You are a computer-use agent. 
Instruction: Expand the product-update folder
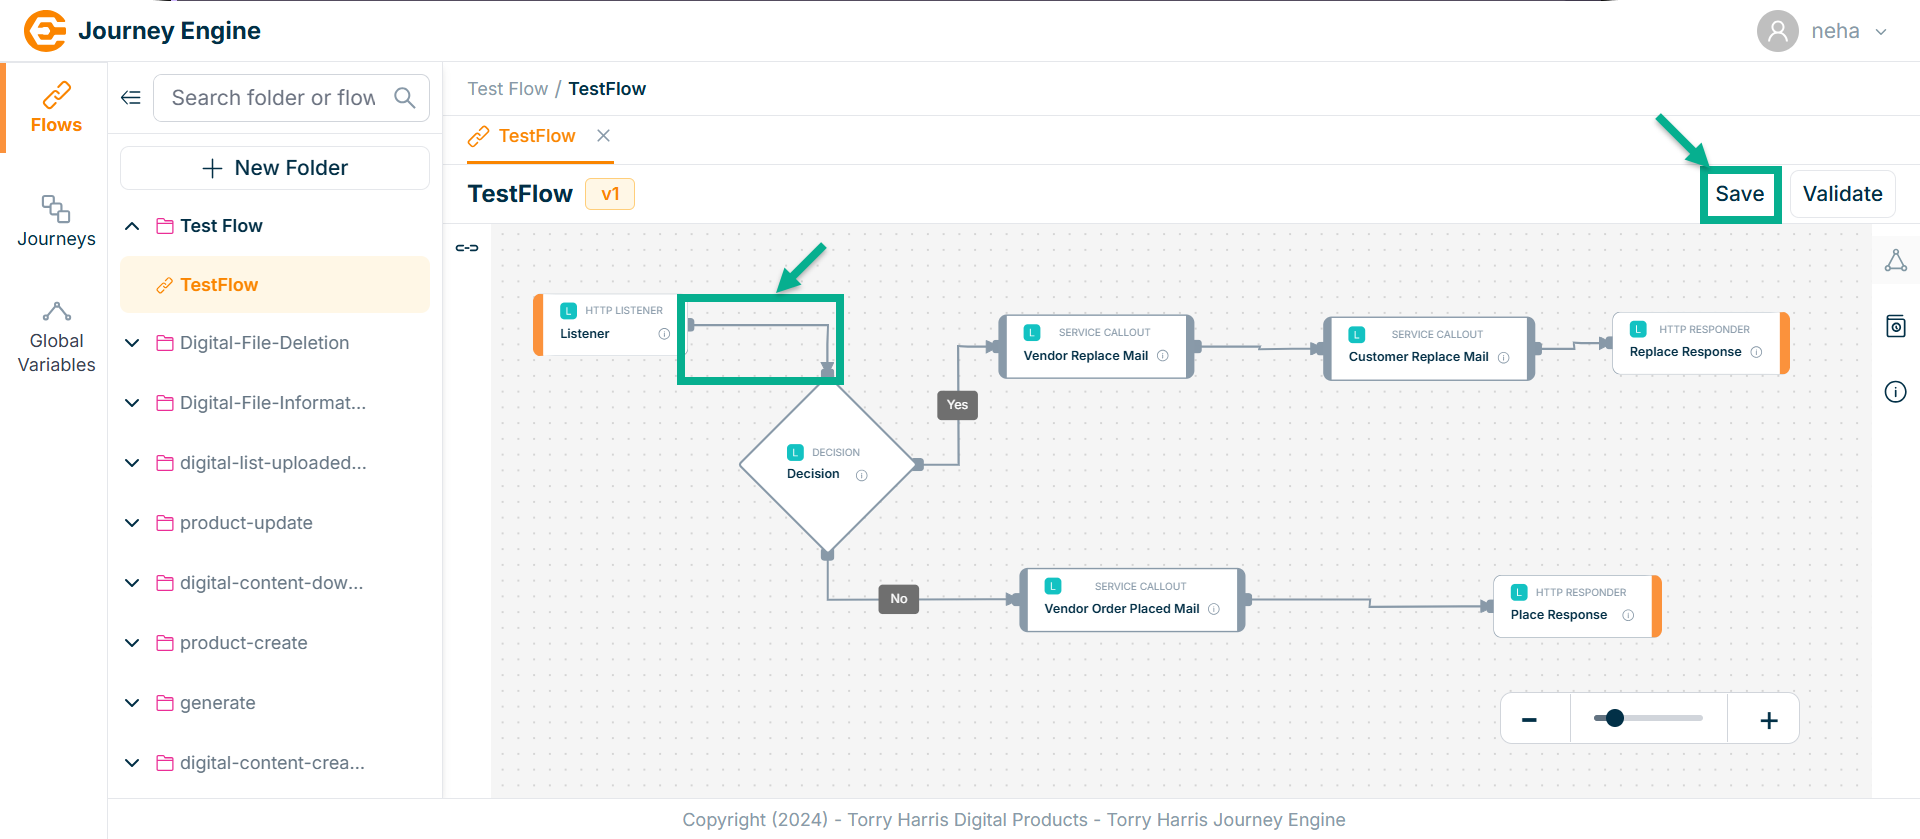click(x=132, y=523)
